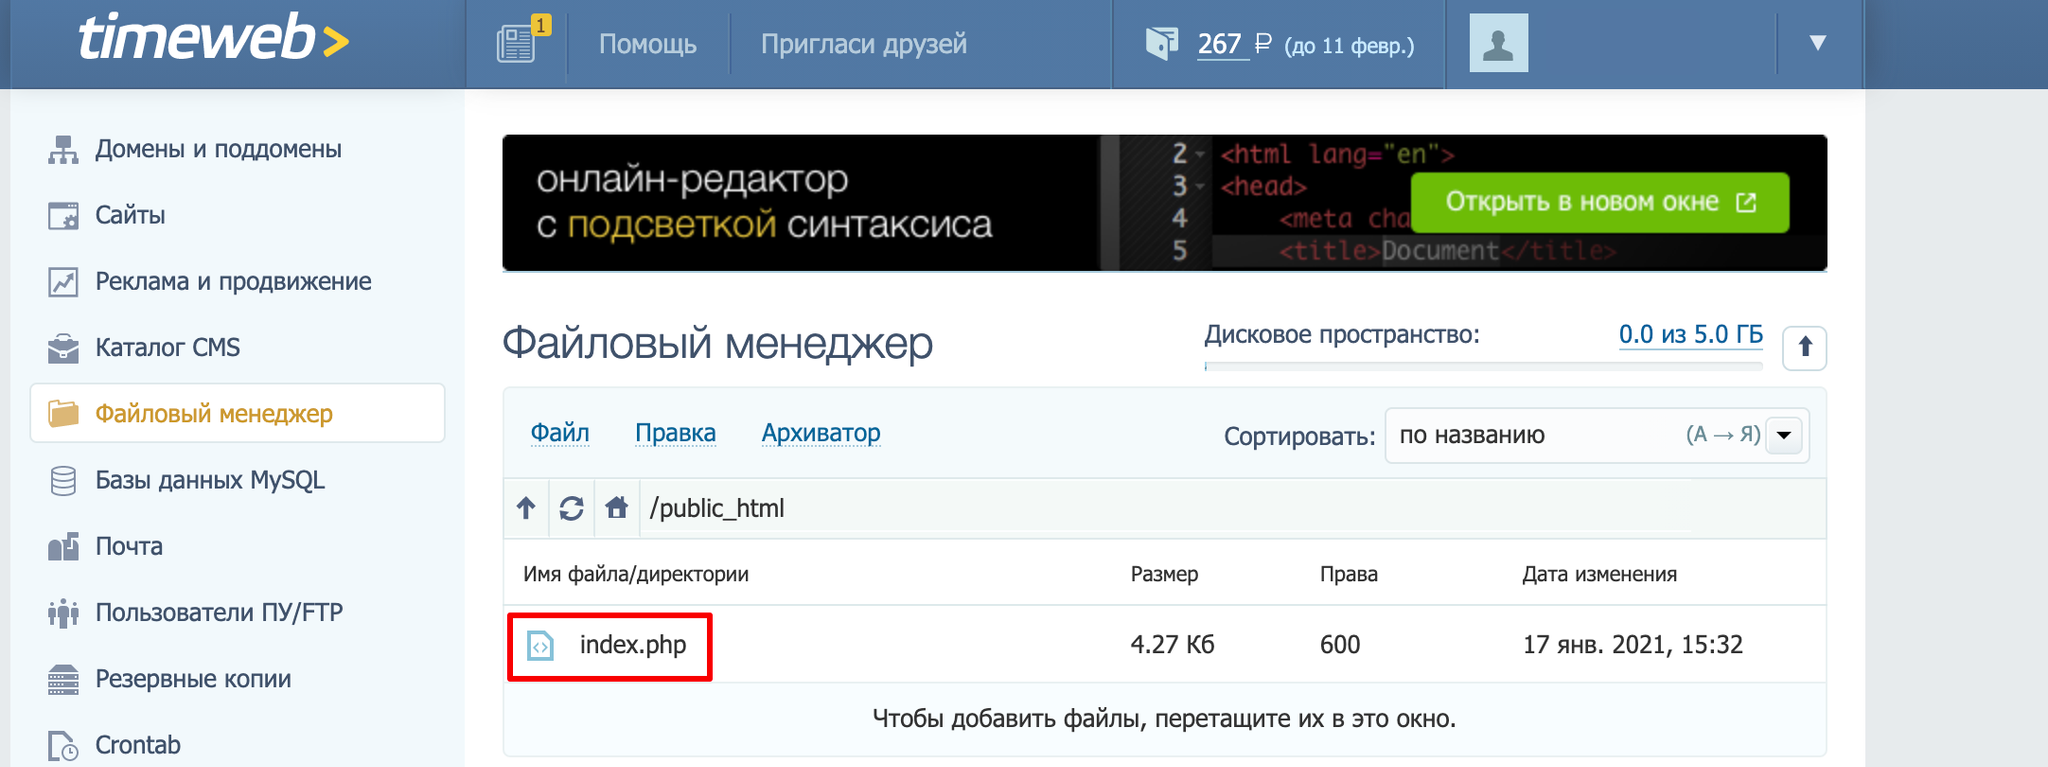Viewport: 2048px width, 767px height.
Task: Click the disk space usage progress bar
Action: (x=1483, y=366)
